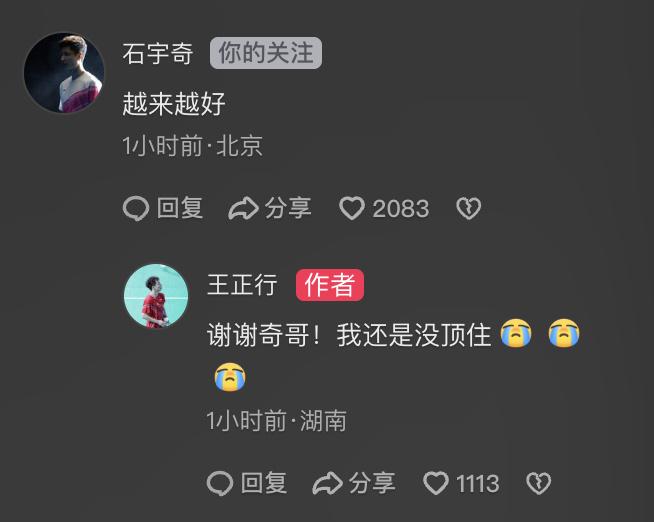The image size is (654, 522).
Task: Open username 石宇奇 profile link
Action: click(158, 53)
